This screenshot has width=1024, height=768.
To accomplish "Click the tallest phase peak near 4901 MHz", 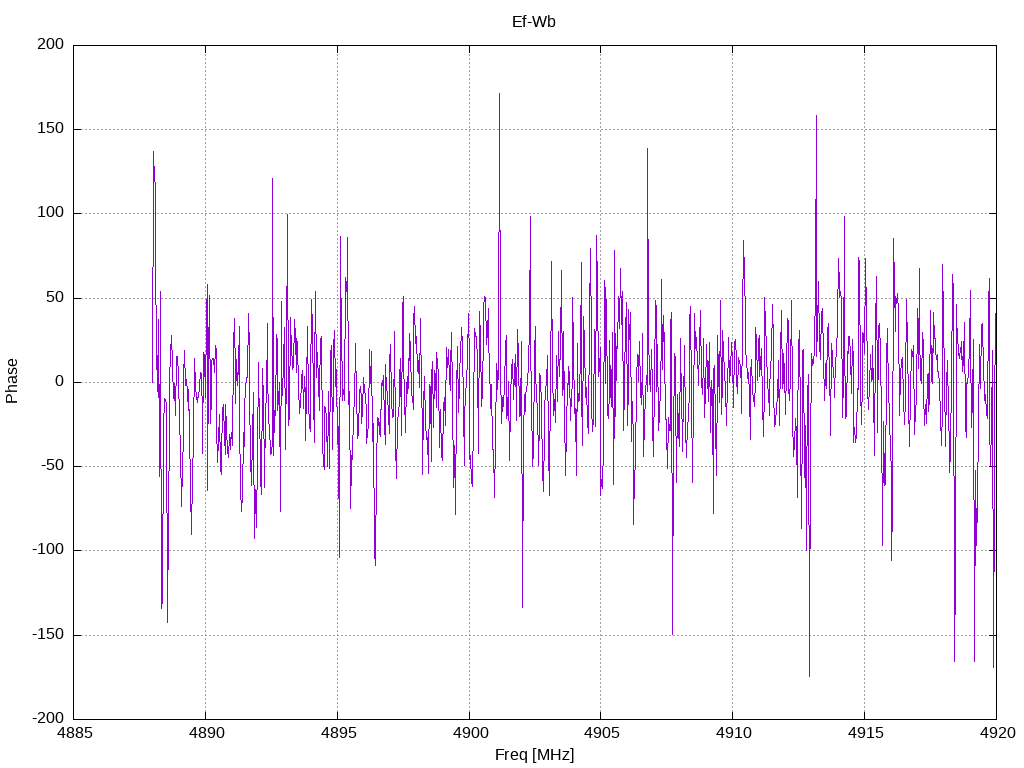I will [500, 95].
